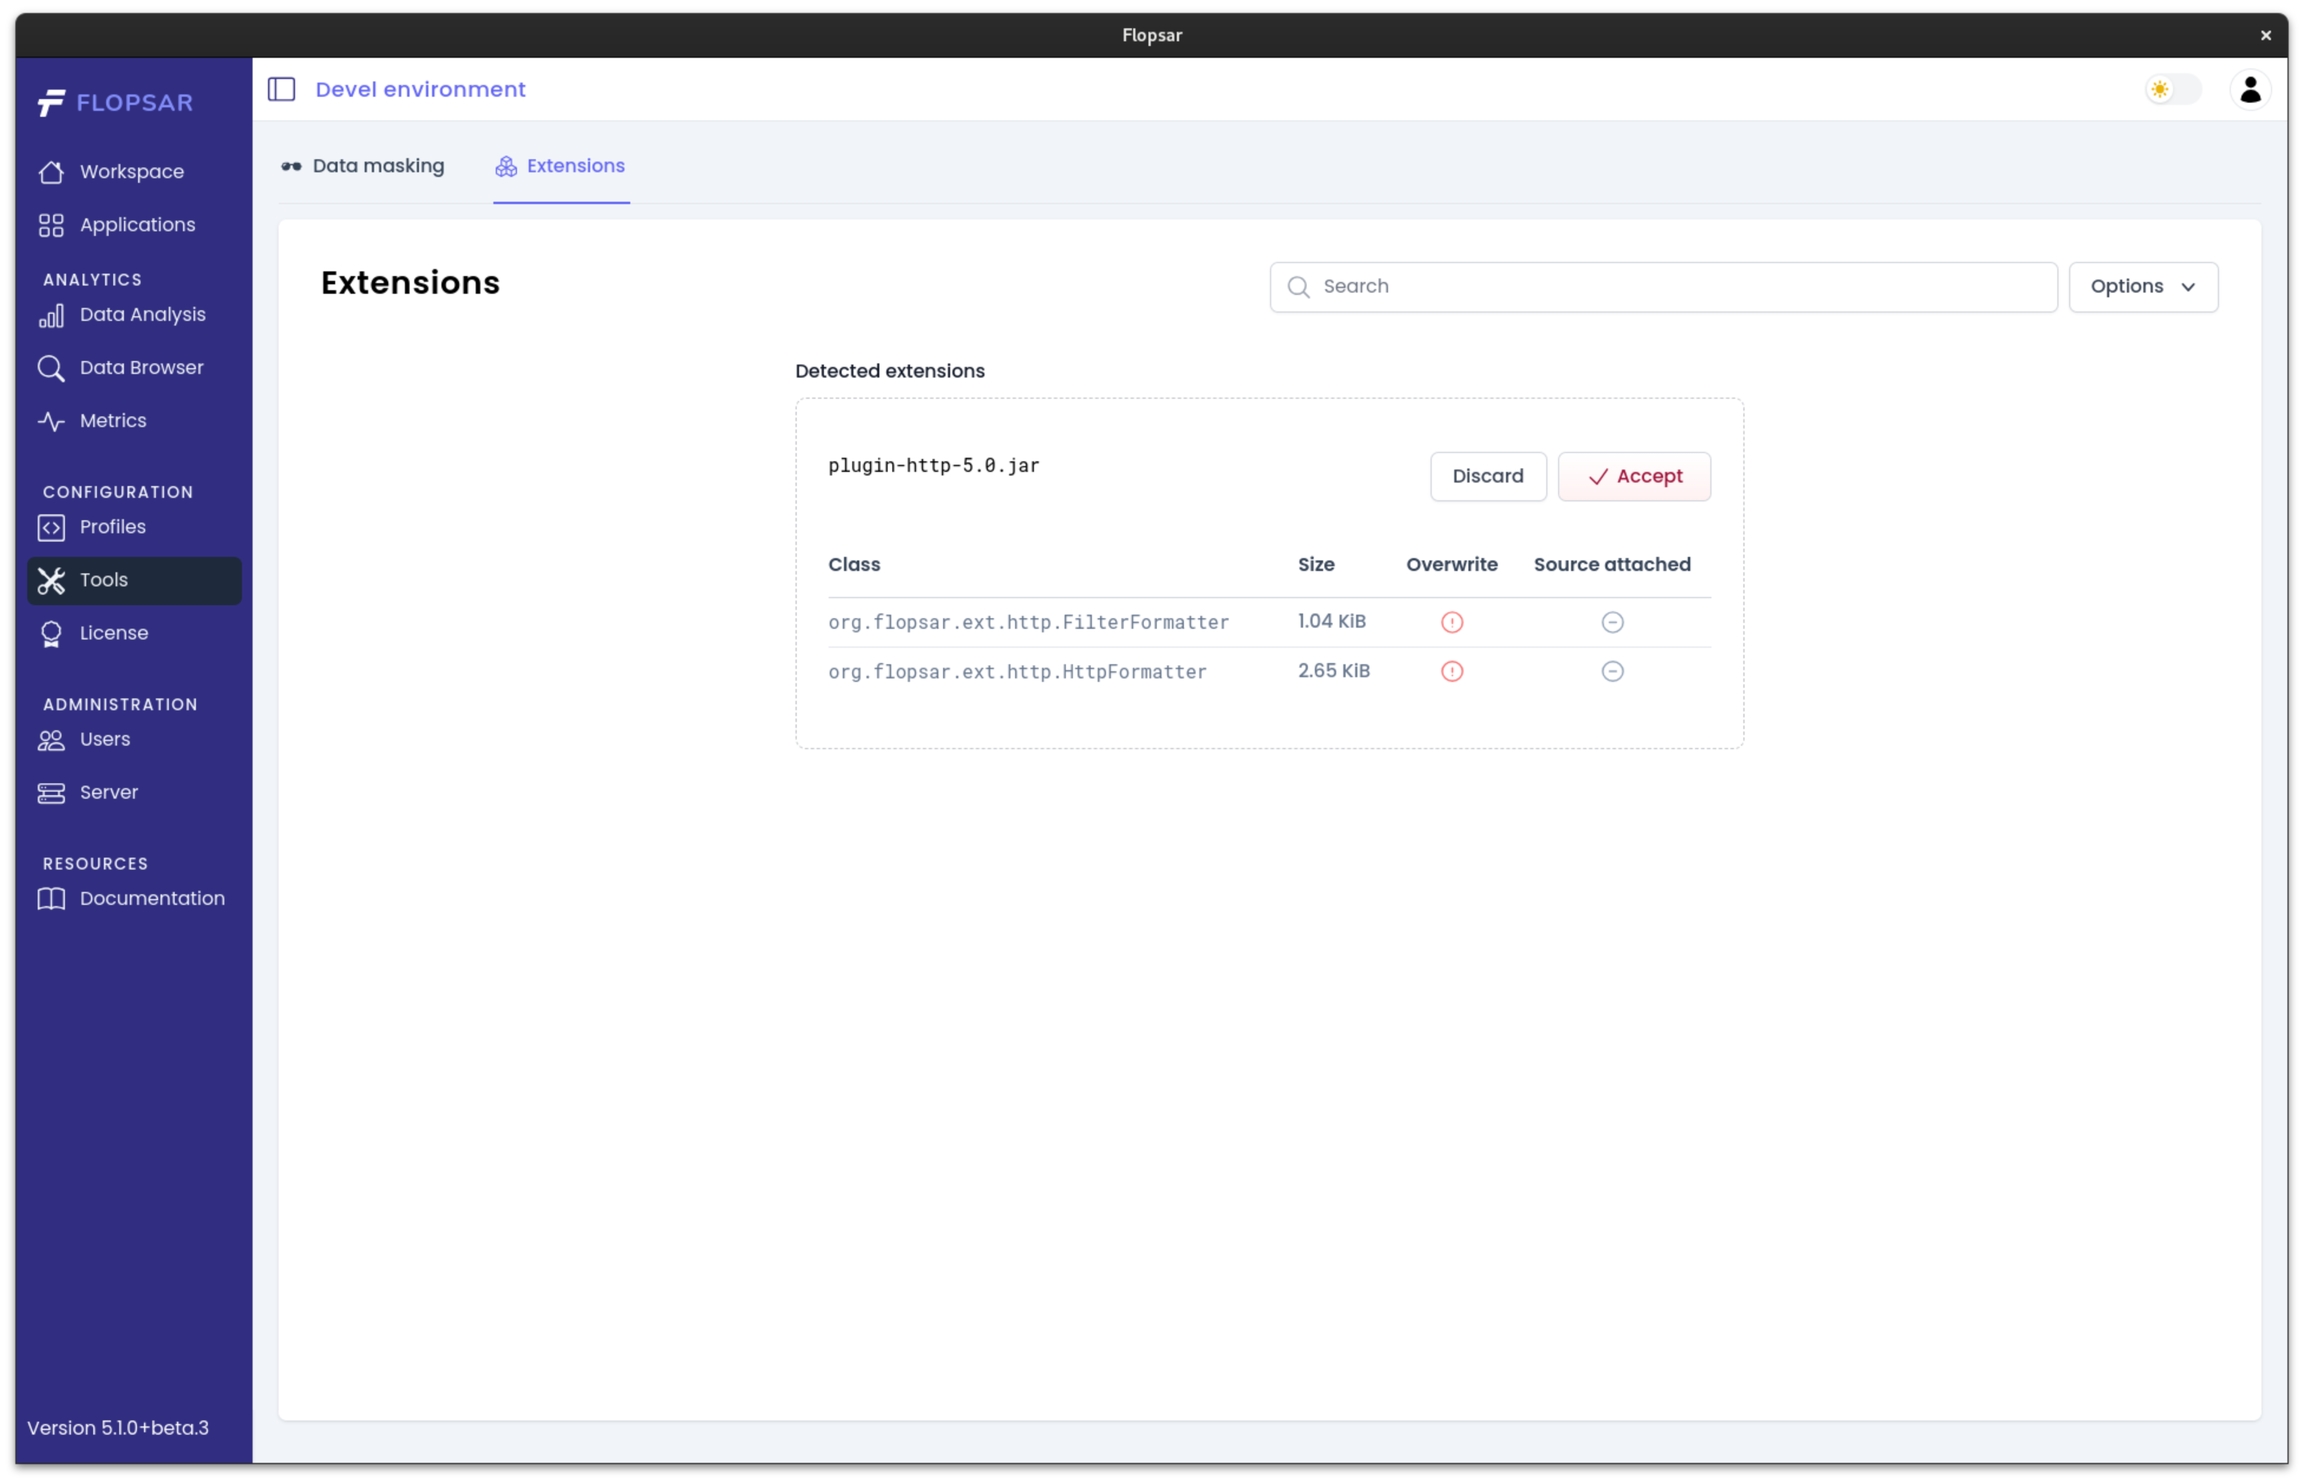Switch to the Data masking tab
2304x1483 pixels.
coord(363,166)
